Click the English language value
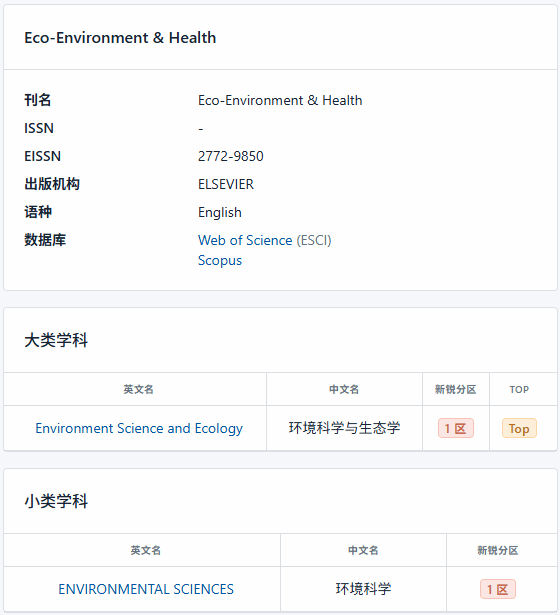This screenshot has width=560, height=615. (x=220, y=213)
